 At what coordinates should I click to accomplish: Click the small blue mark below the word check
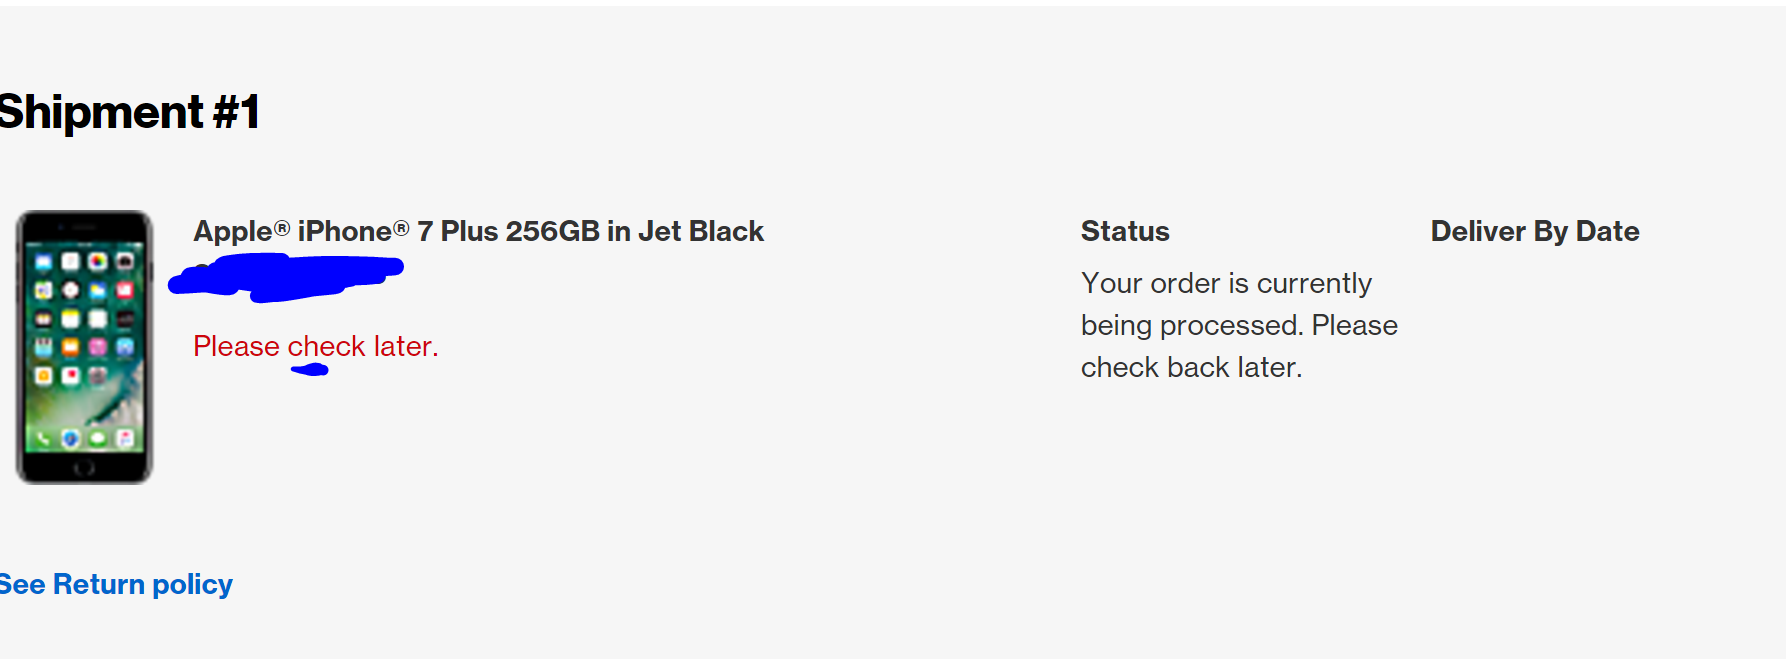tap(310, 370)
